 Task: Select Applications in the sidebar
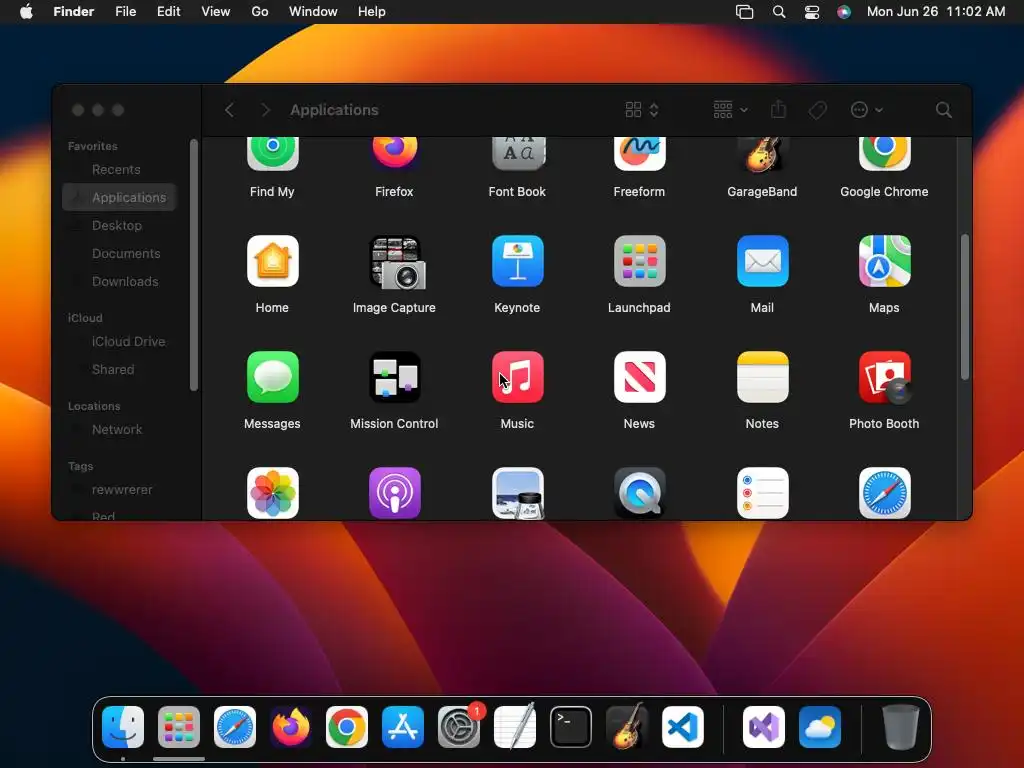pos(119,197)
